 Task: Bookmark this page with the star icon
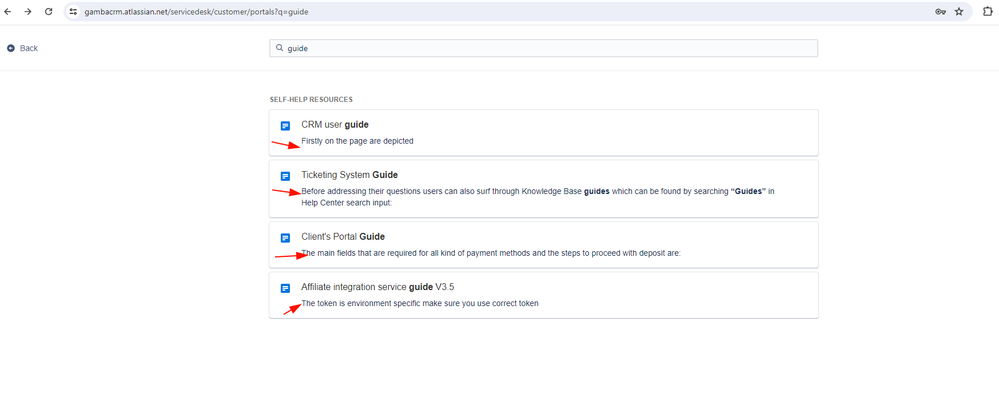pos(959,11)
